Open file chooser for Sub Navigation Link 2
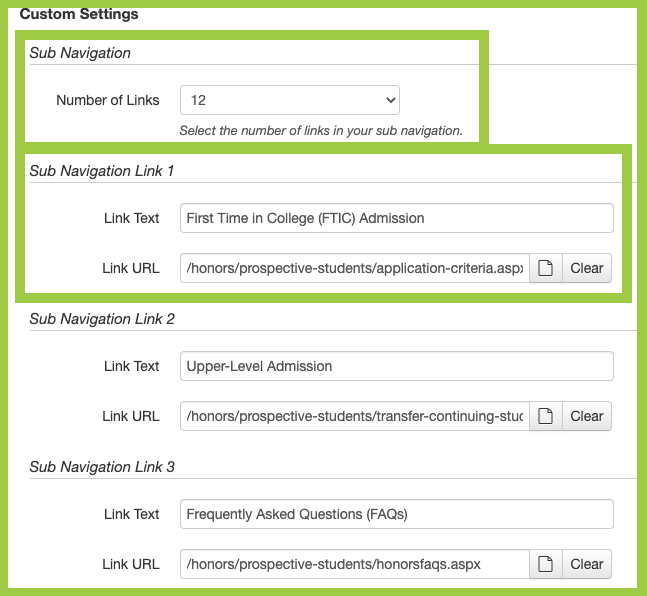Image resolution: width=647 pixels, height=596 pixels. 546,416
